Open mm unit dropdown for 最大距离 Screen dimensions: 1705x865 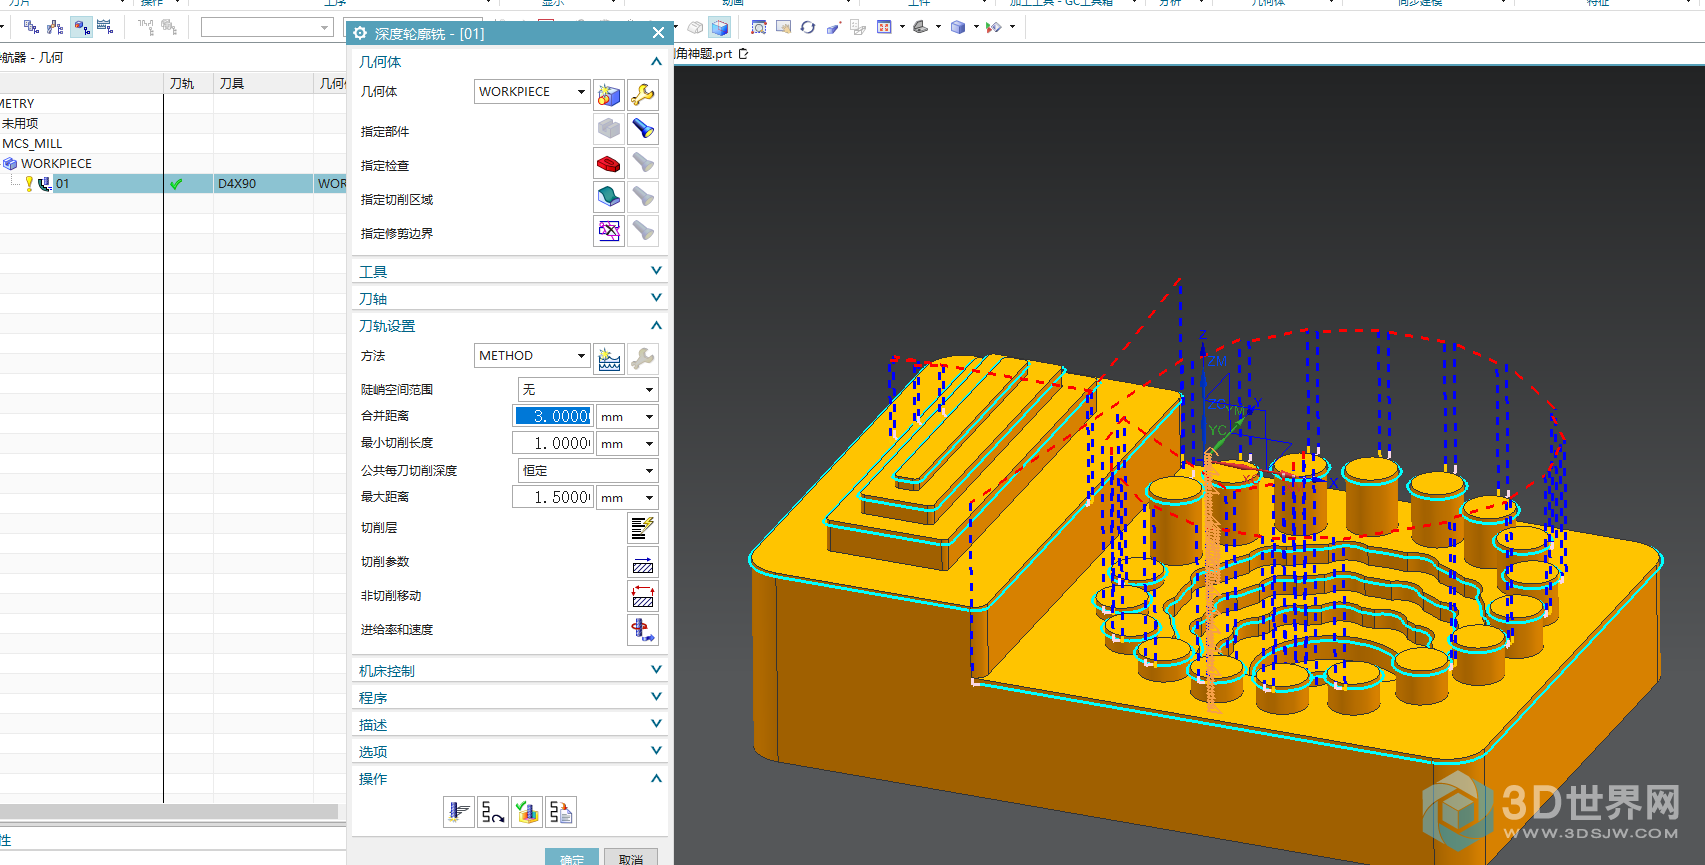point(627,497)
